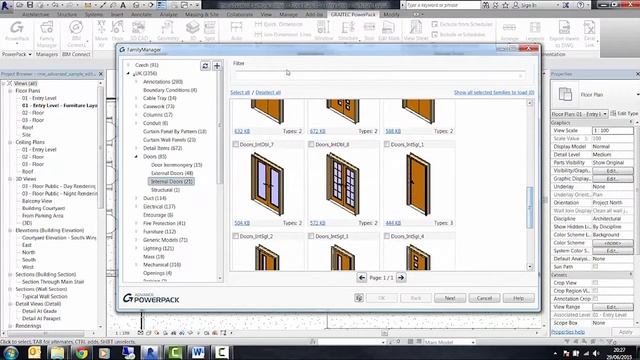
Task: Click the View Sheet ribbon icon
Action: click(416, 31)
